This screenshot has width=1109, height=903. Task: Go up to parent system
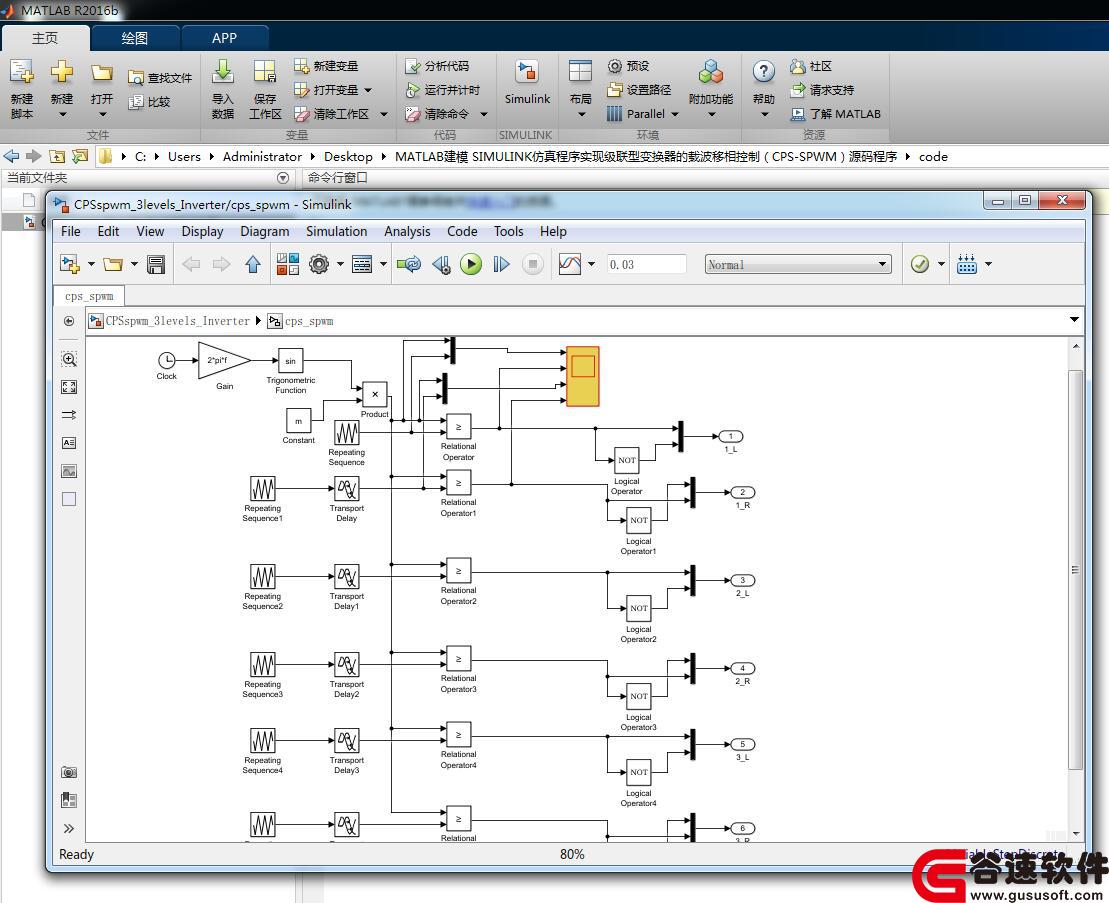(252, 264)
